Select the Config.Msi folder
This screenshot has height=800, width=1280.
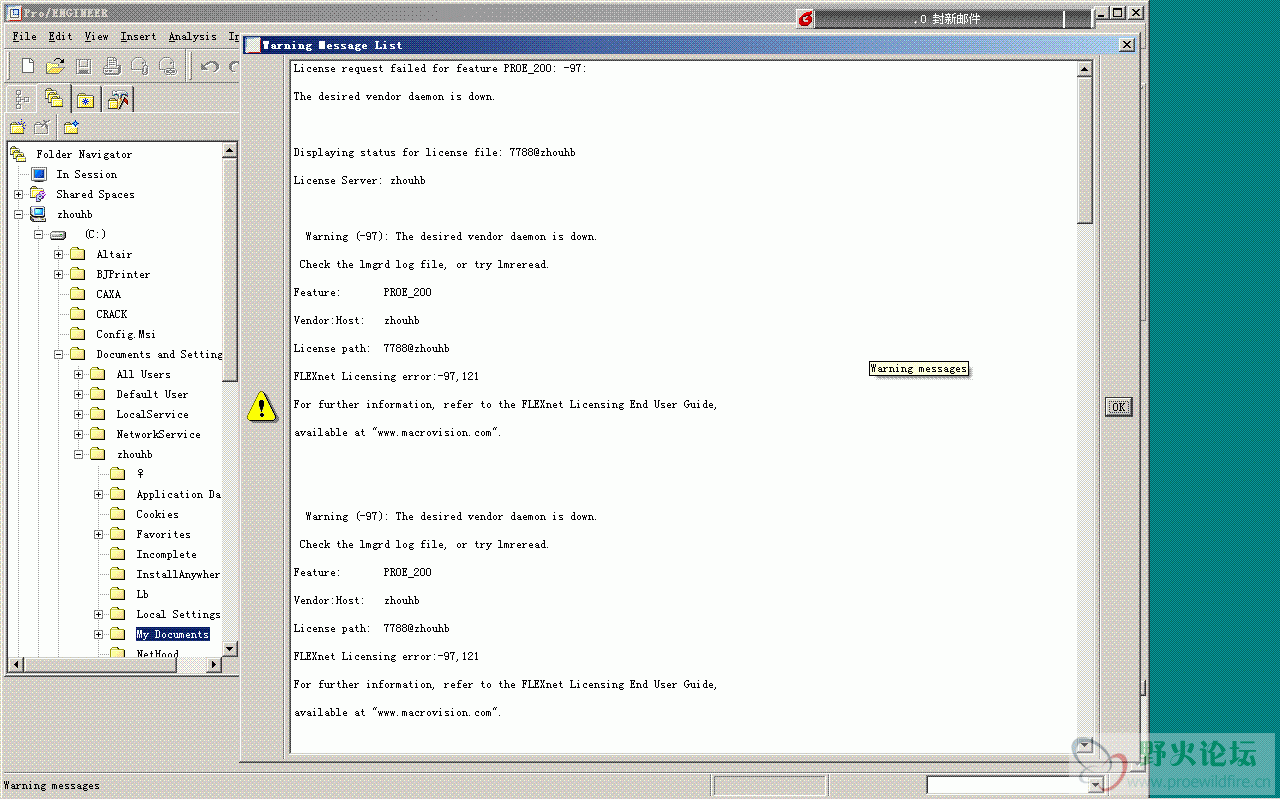[x=126, y=334]
